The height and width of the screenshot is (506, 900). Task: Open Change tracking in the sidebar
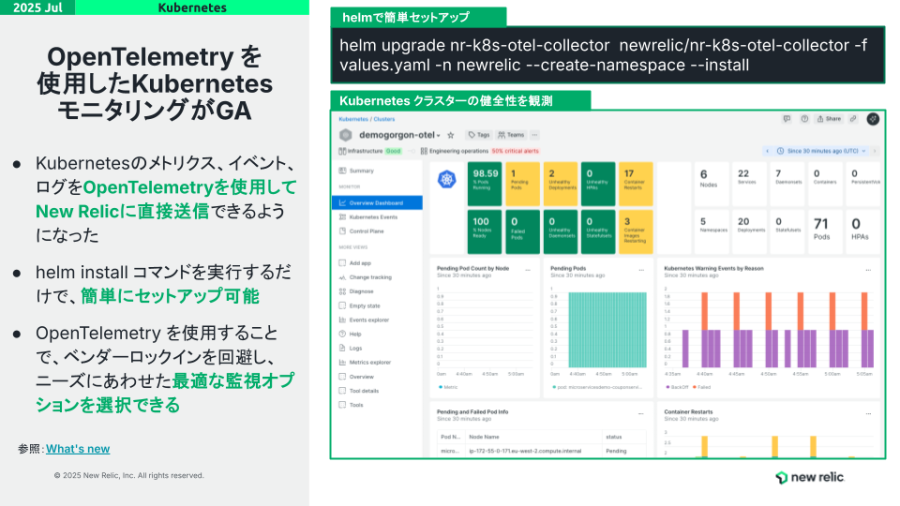click(370, 277)
